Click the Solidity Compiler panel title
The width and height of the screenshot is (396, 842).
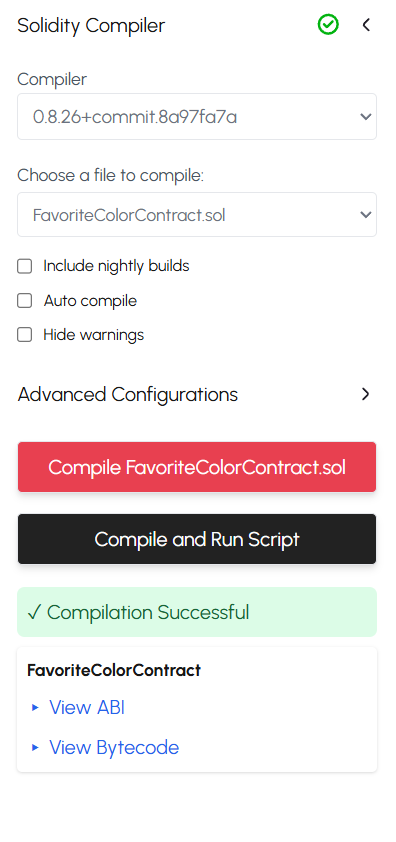pyautogui.click(x=91, y=25)
